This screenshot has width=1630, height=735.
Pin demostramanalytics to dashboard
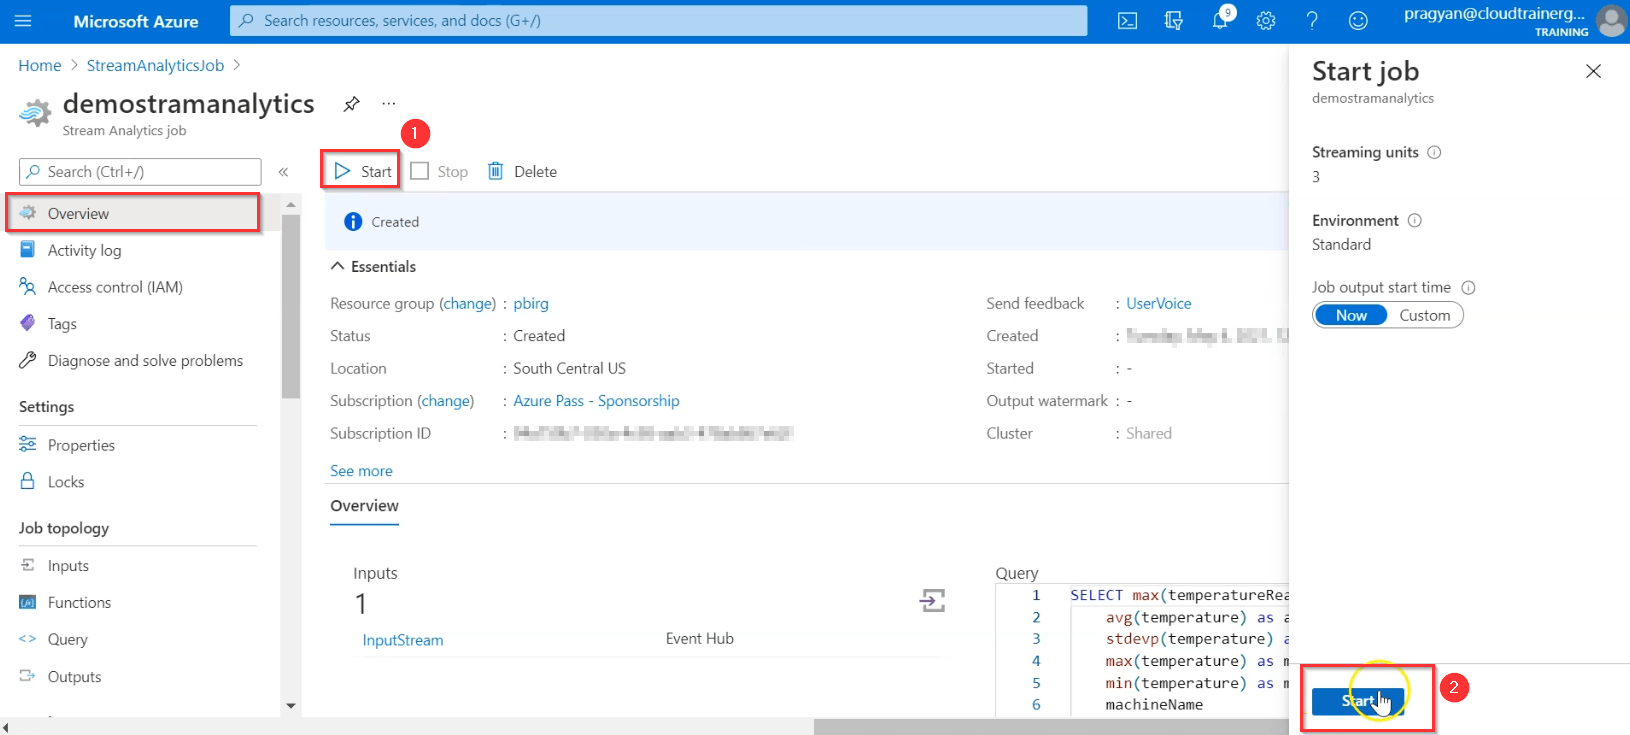point(351,104)
